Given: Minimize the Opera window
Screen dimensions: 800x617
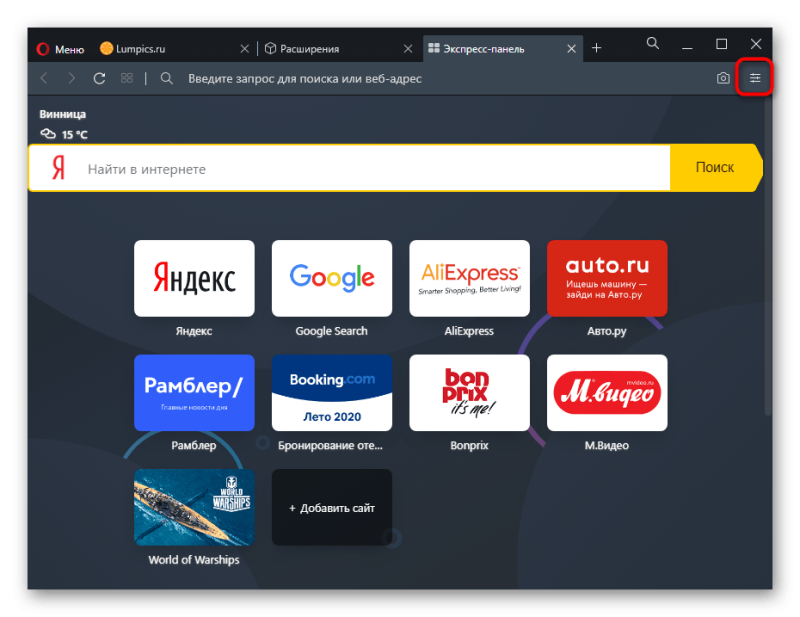Looking at the screenshot, I should click(x=687, y=46).
